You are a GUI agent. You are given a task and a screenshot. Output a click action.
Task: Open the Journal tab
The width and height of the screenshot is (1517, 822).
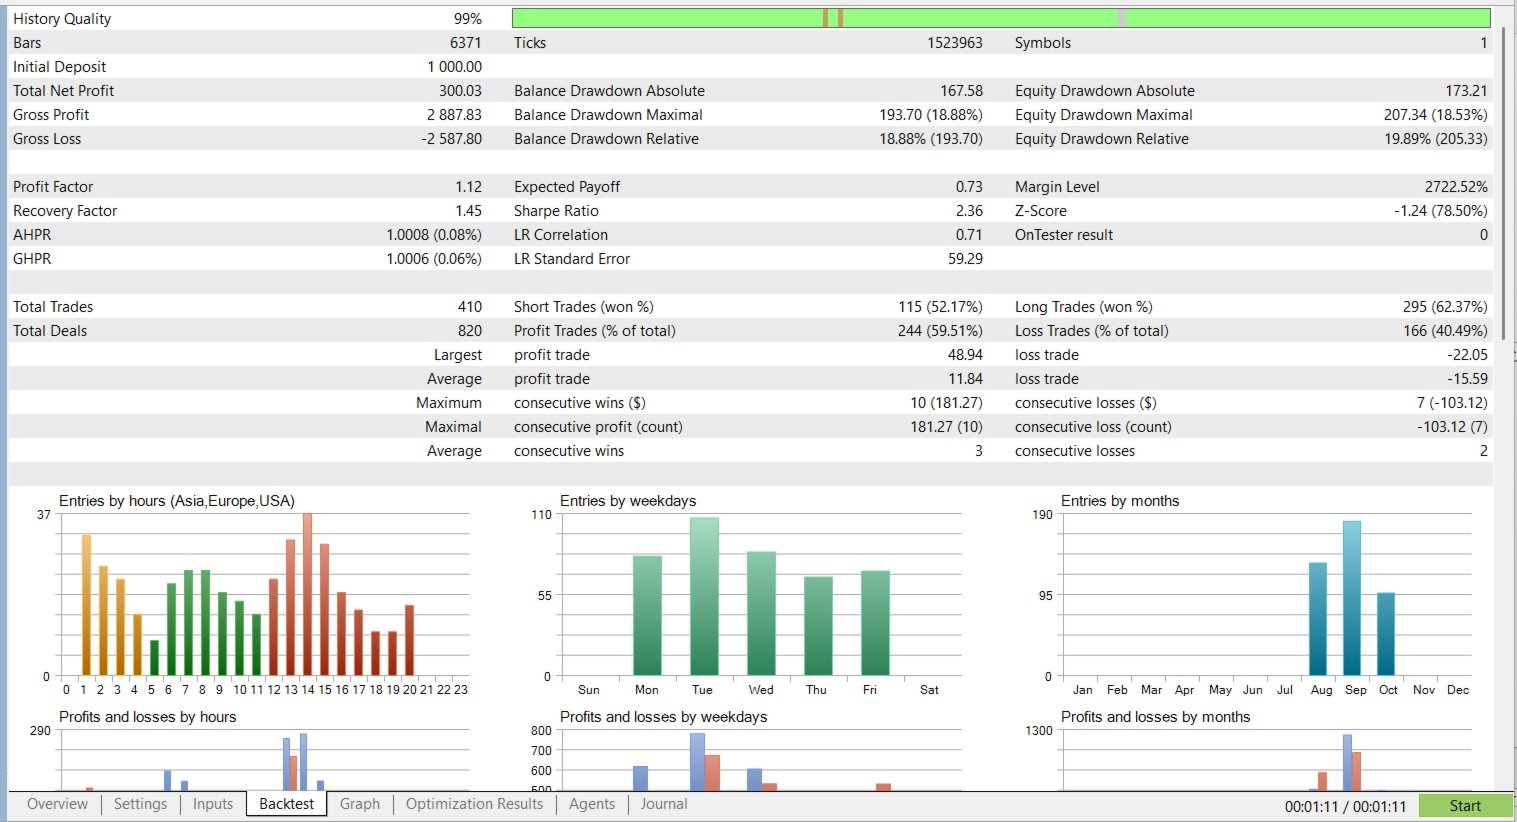(664, 804)
